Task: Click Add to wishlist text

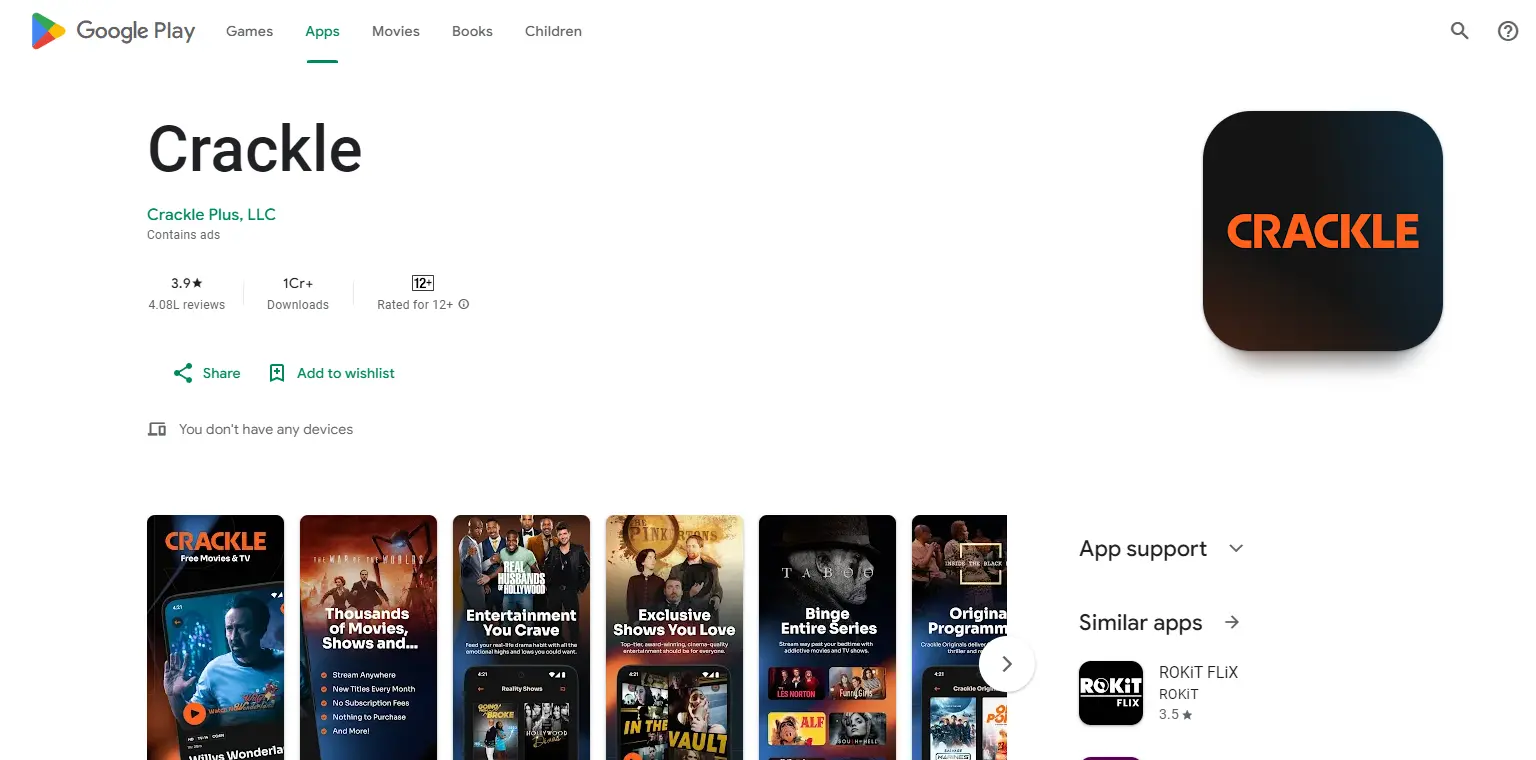Action: coord(346,373)
